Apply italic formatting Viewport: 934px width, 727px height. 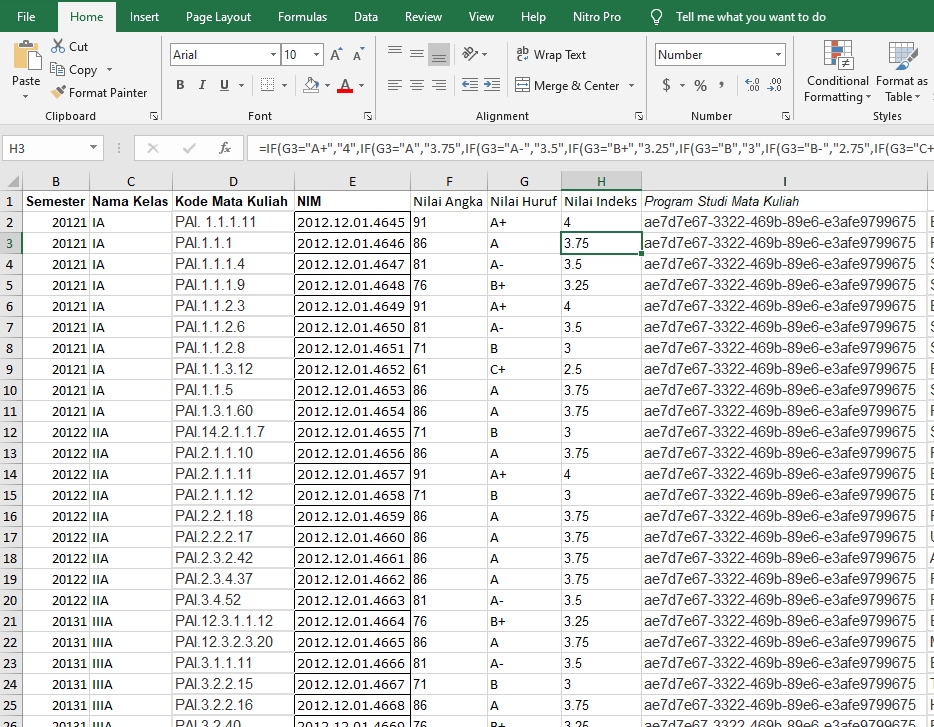coord(203,85)
